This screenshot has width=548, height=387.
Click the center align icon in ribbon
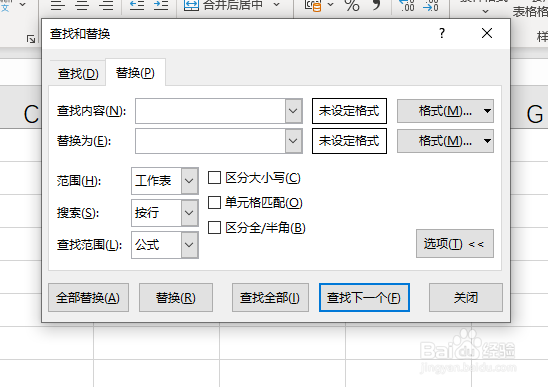click(x=82, y=5)
